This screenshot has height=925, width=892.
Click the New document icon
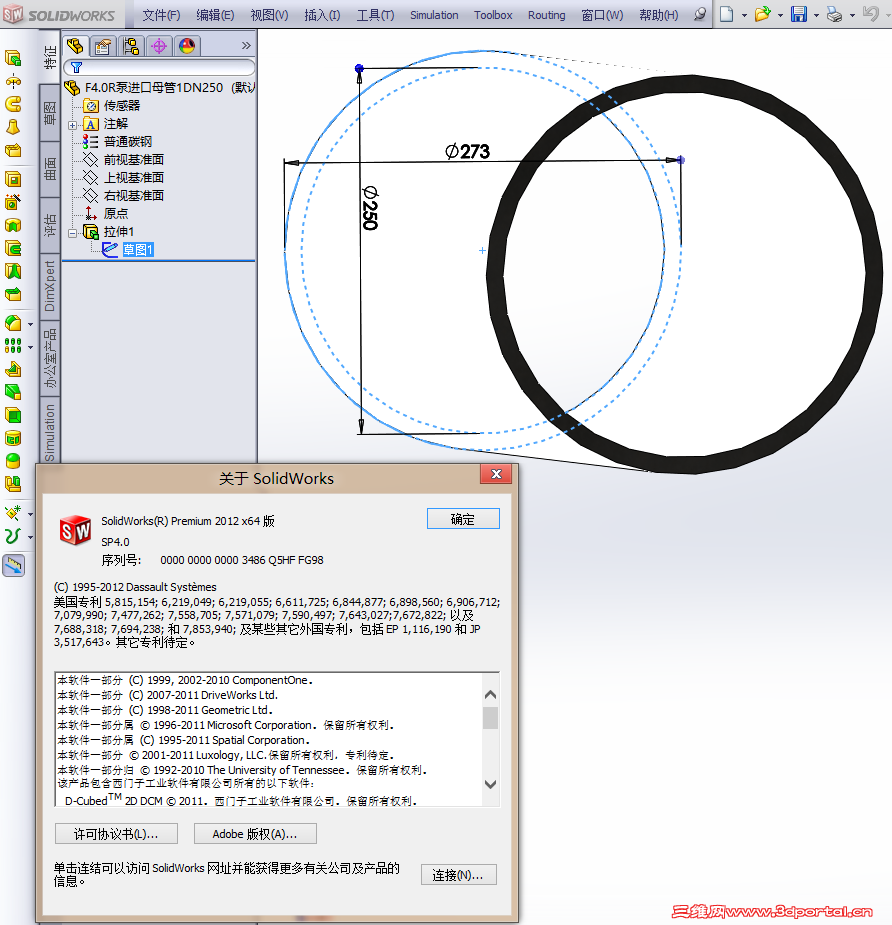[727, 14]
